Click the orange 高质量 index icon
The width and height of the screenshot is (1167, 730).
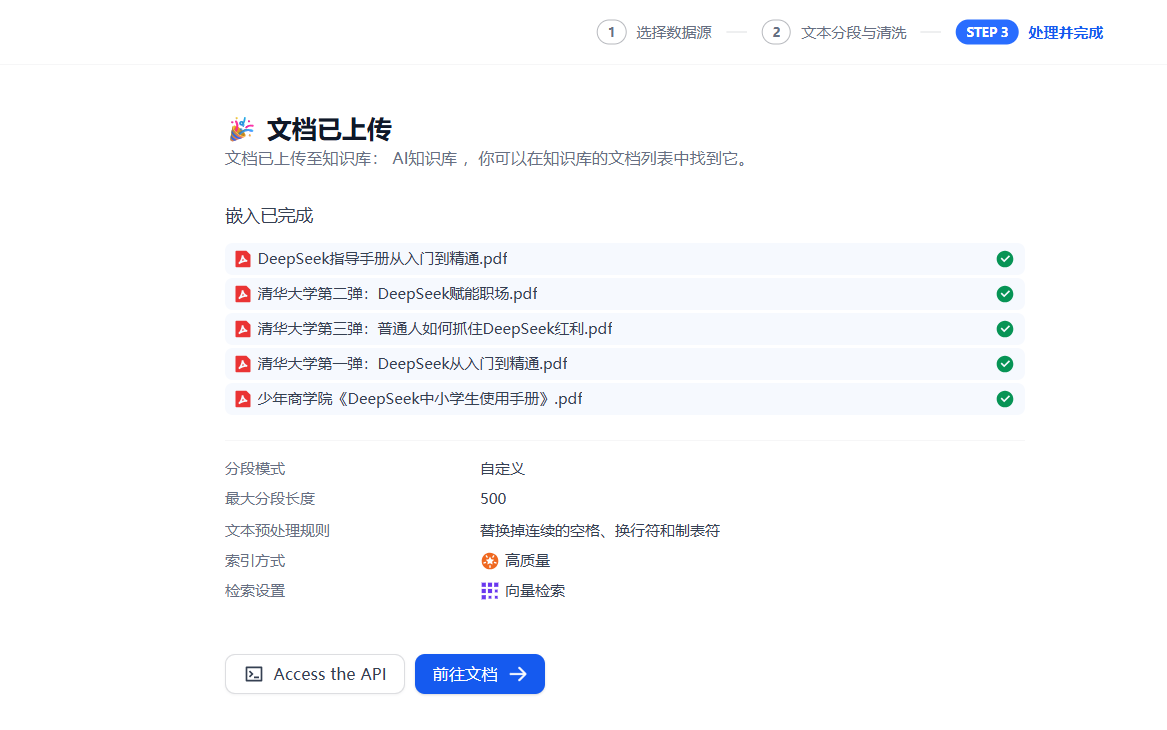pos(490,561)
